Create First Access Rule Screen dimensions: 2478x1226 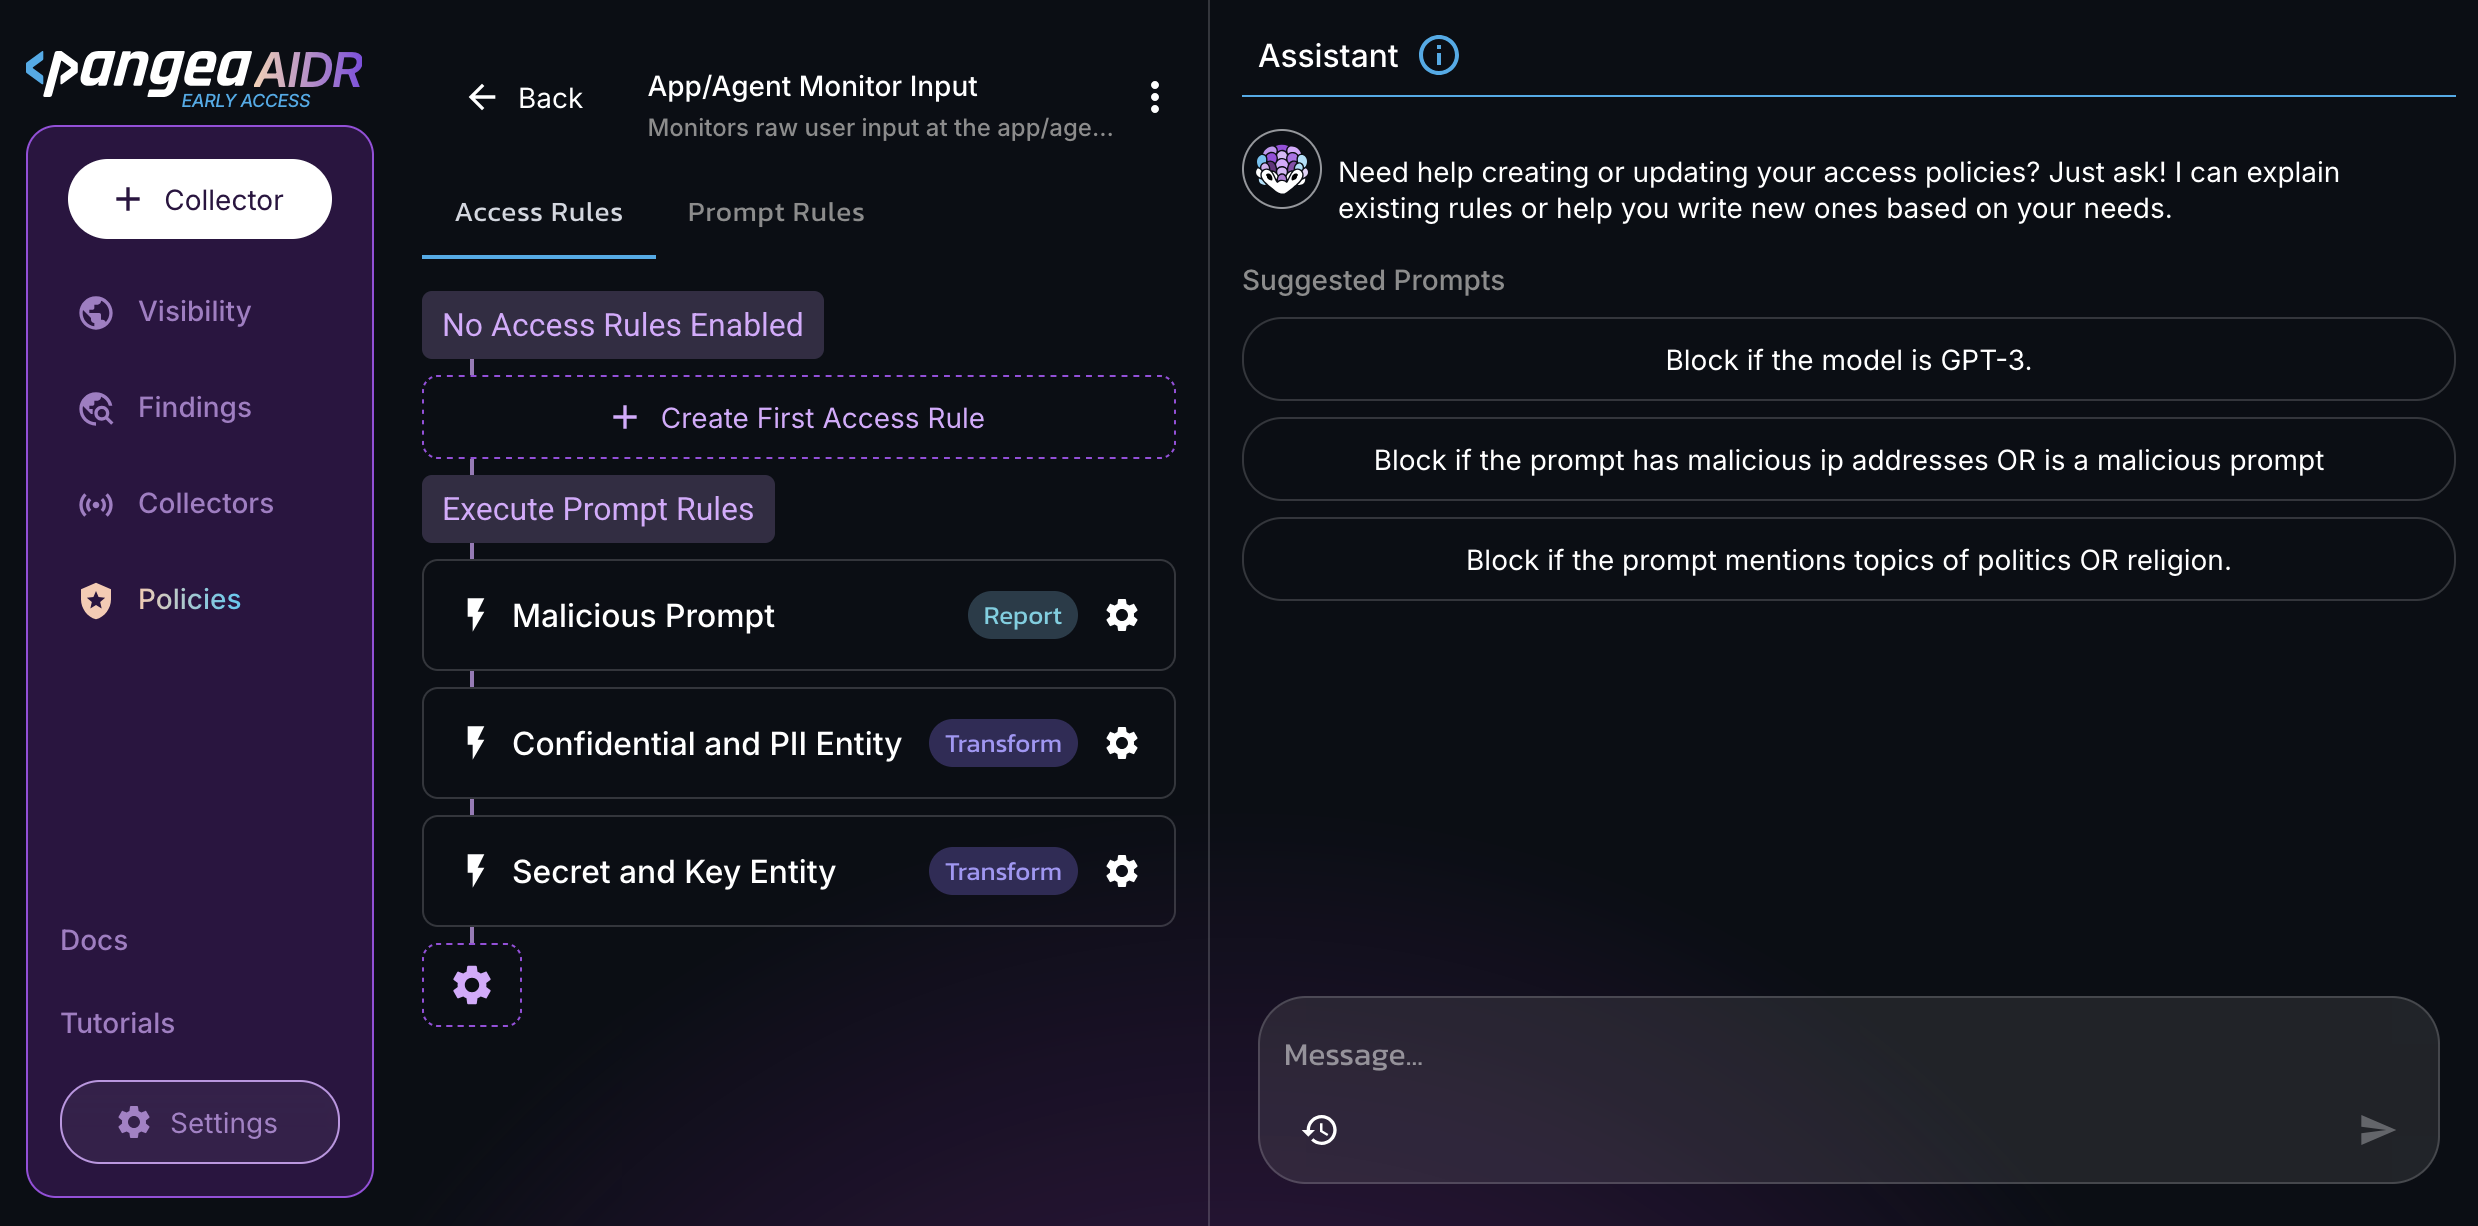point(798,418)
